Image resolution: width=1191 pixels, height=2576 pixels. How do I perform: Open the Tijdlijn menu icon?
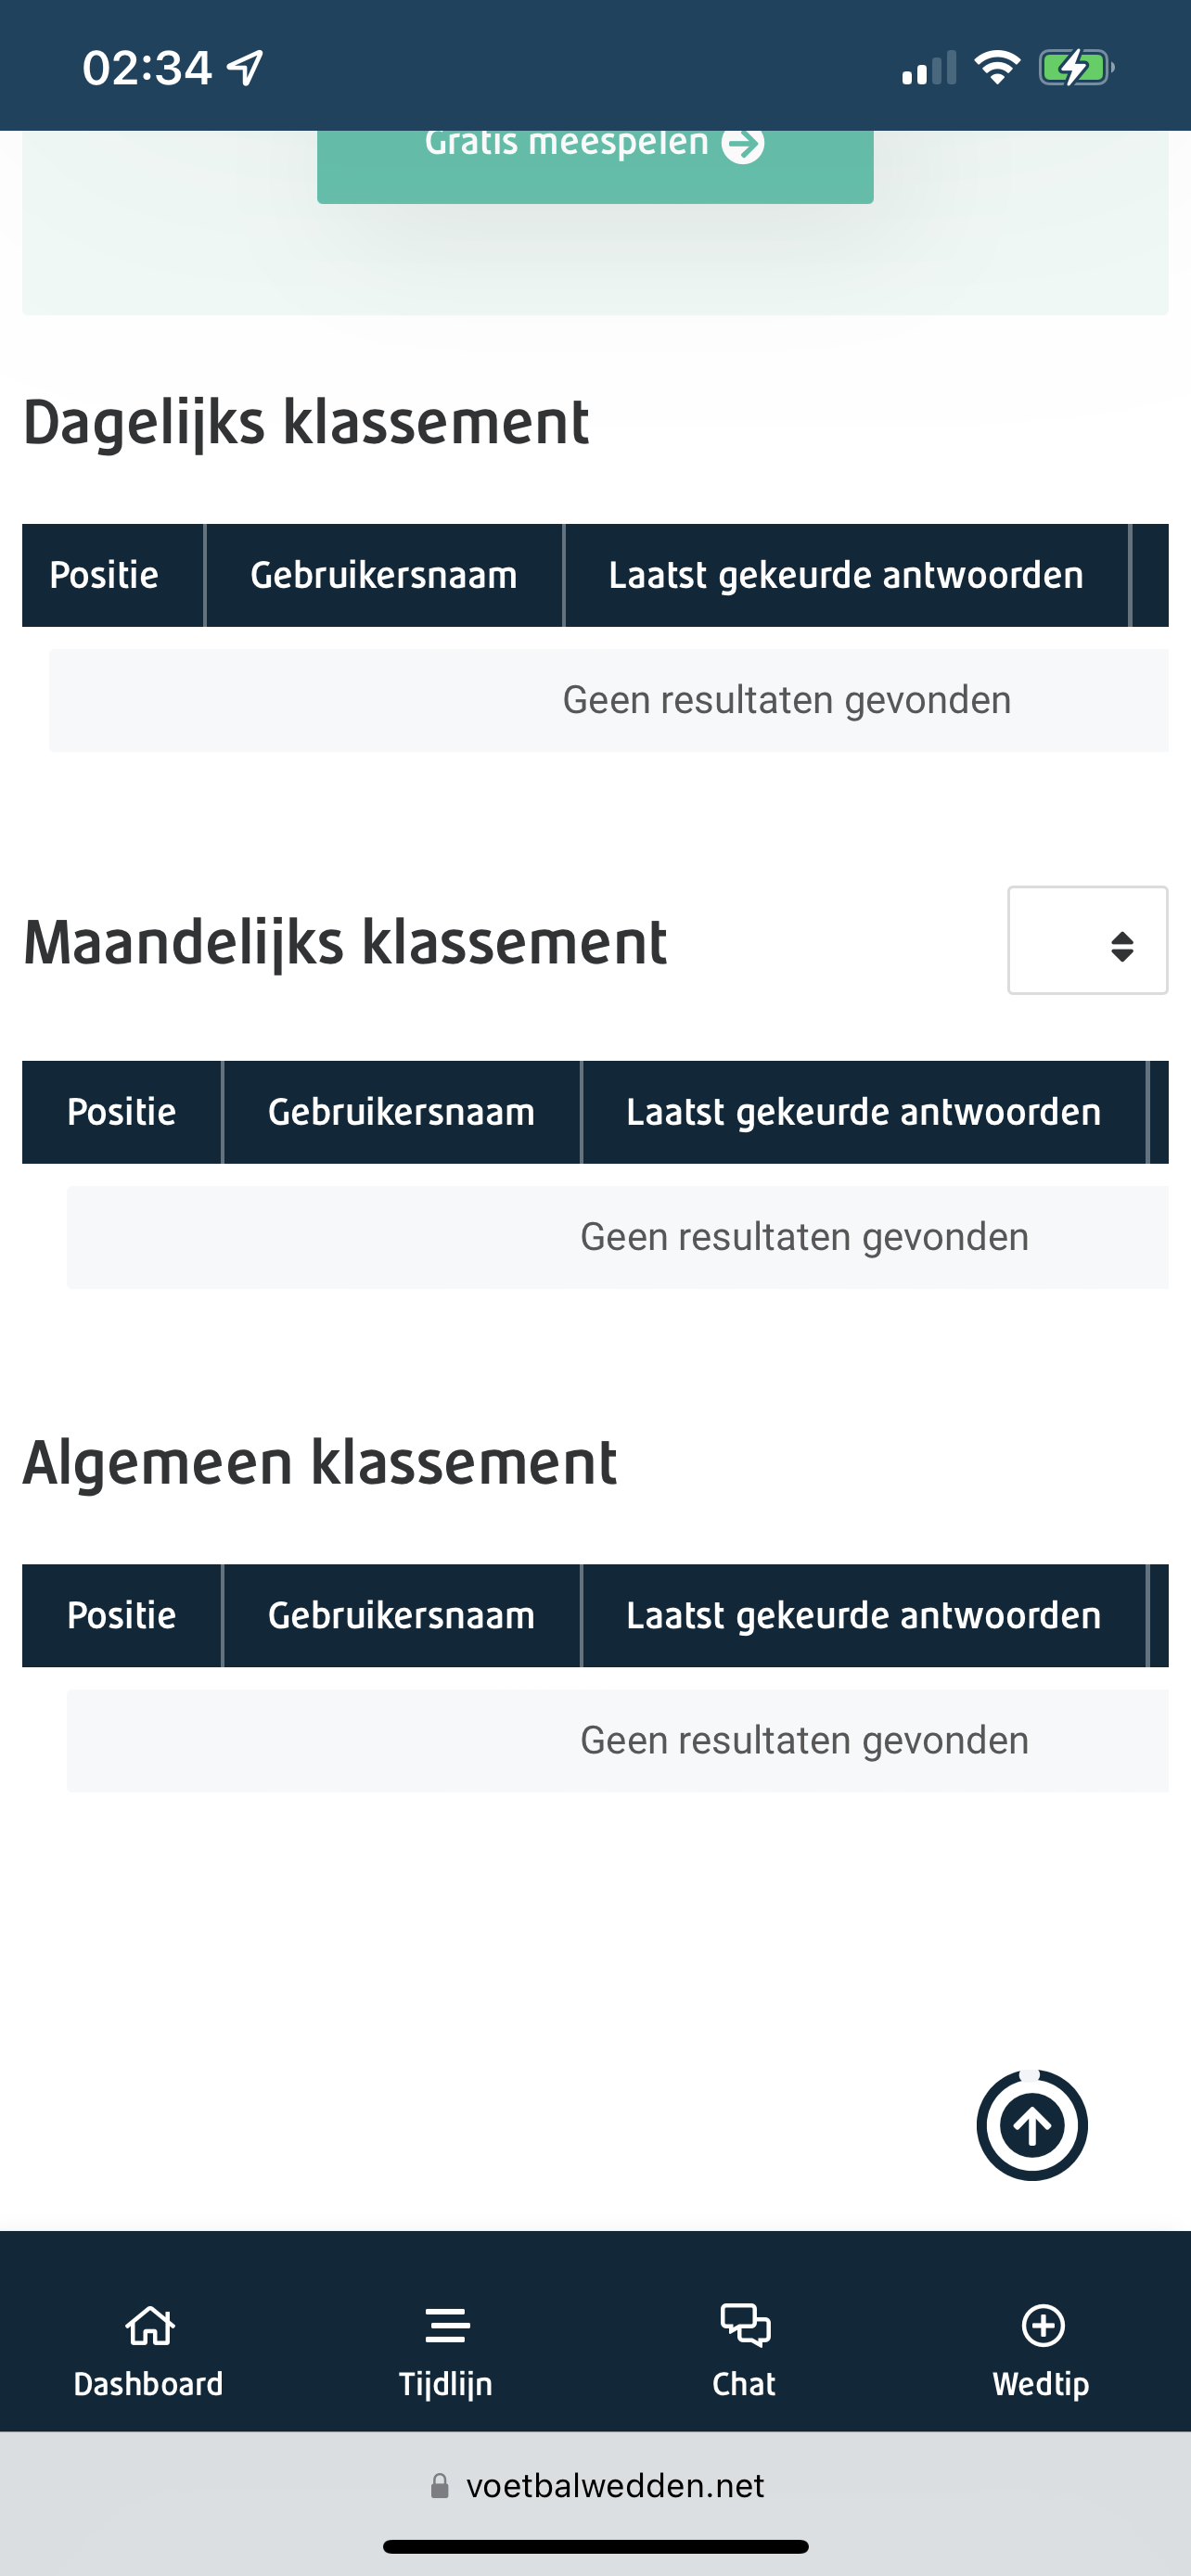coord(446,2325)
